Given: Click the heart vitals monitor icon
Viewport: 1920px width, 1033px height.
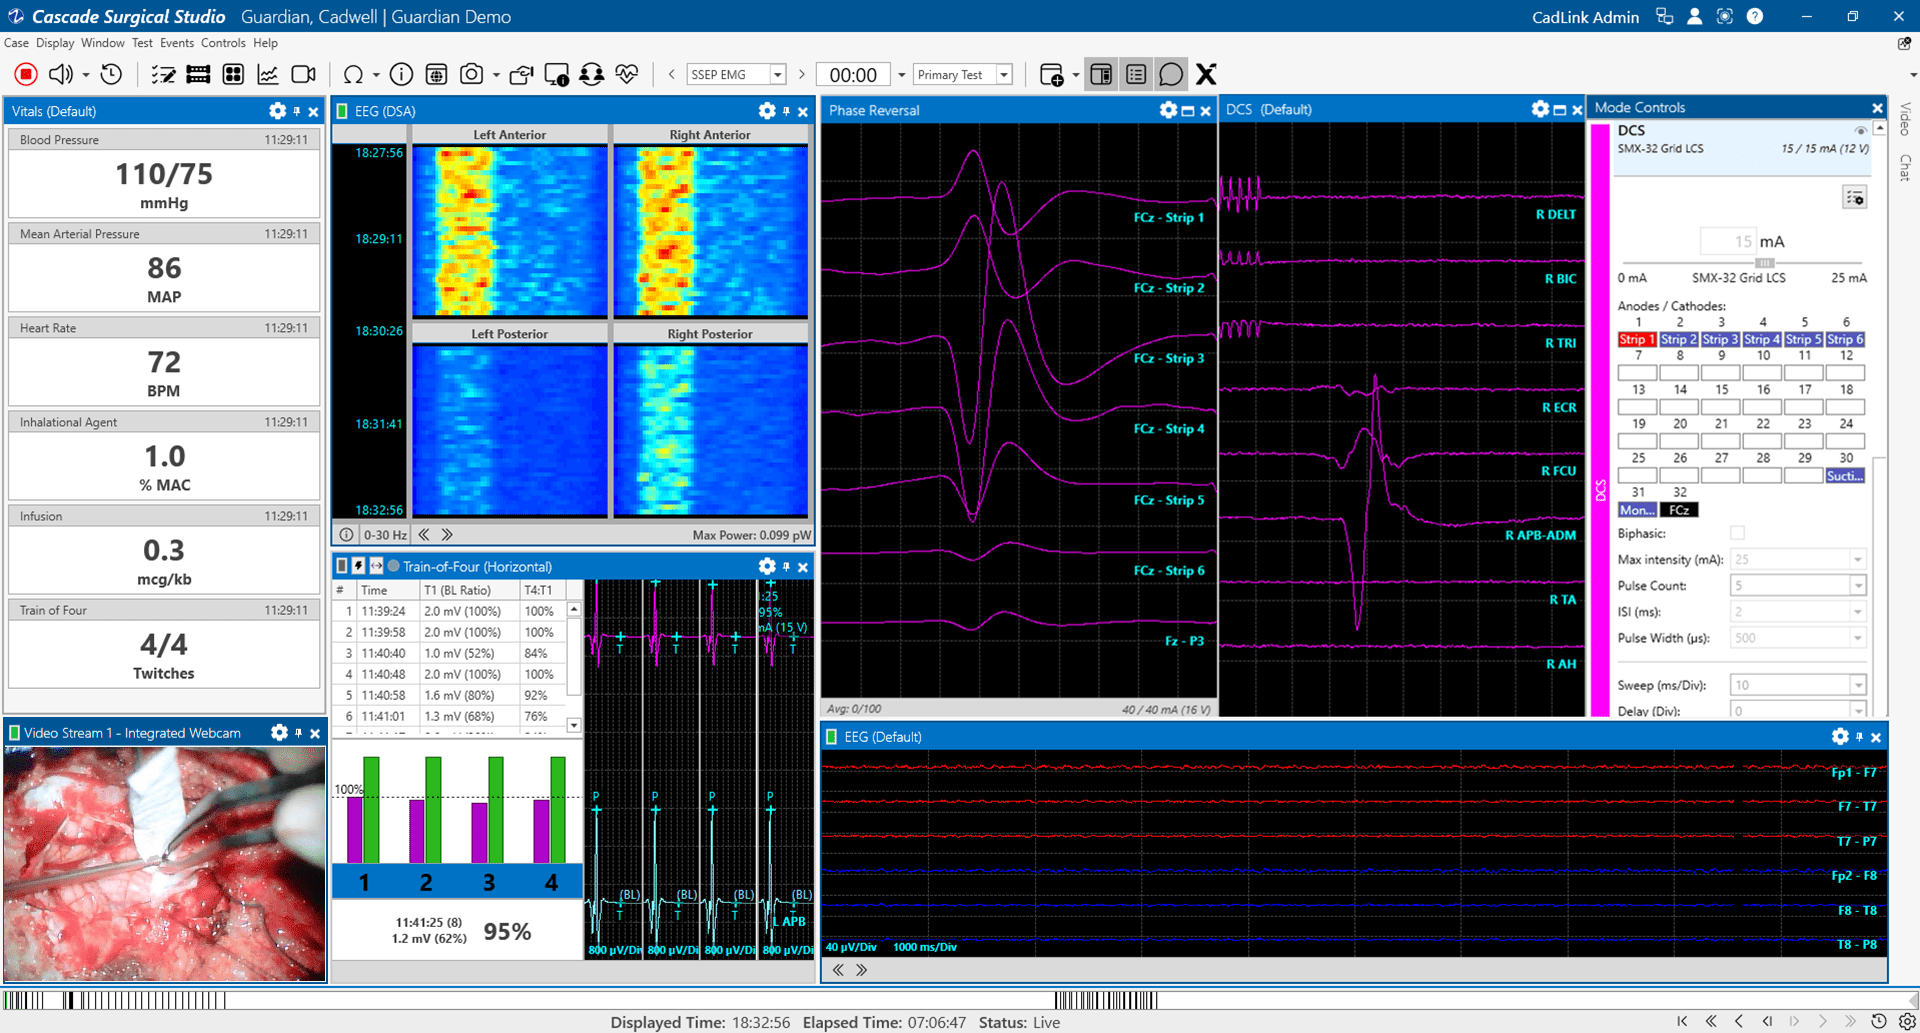Looking at the screenshot, I should click(627, 74).
